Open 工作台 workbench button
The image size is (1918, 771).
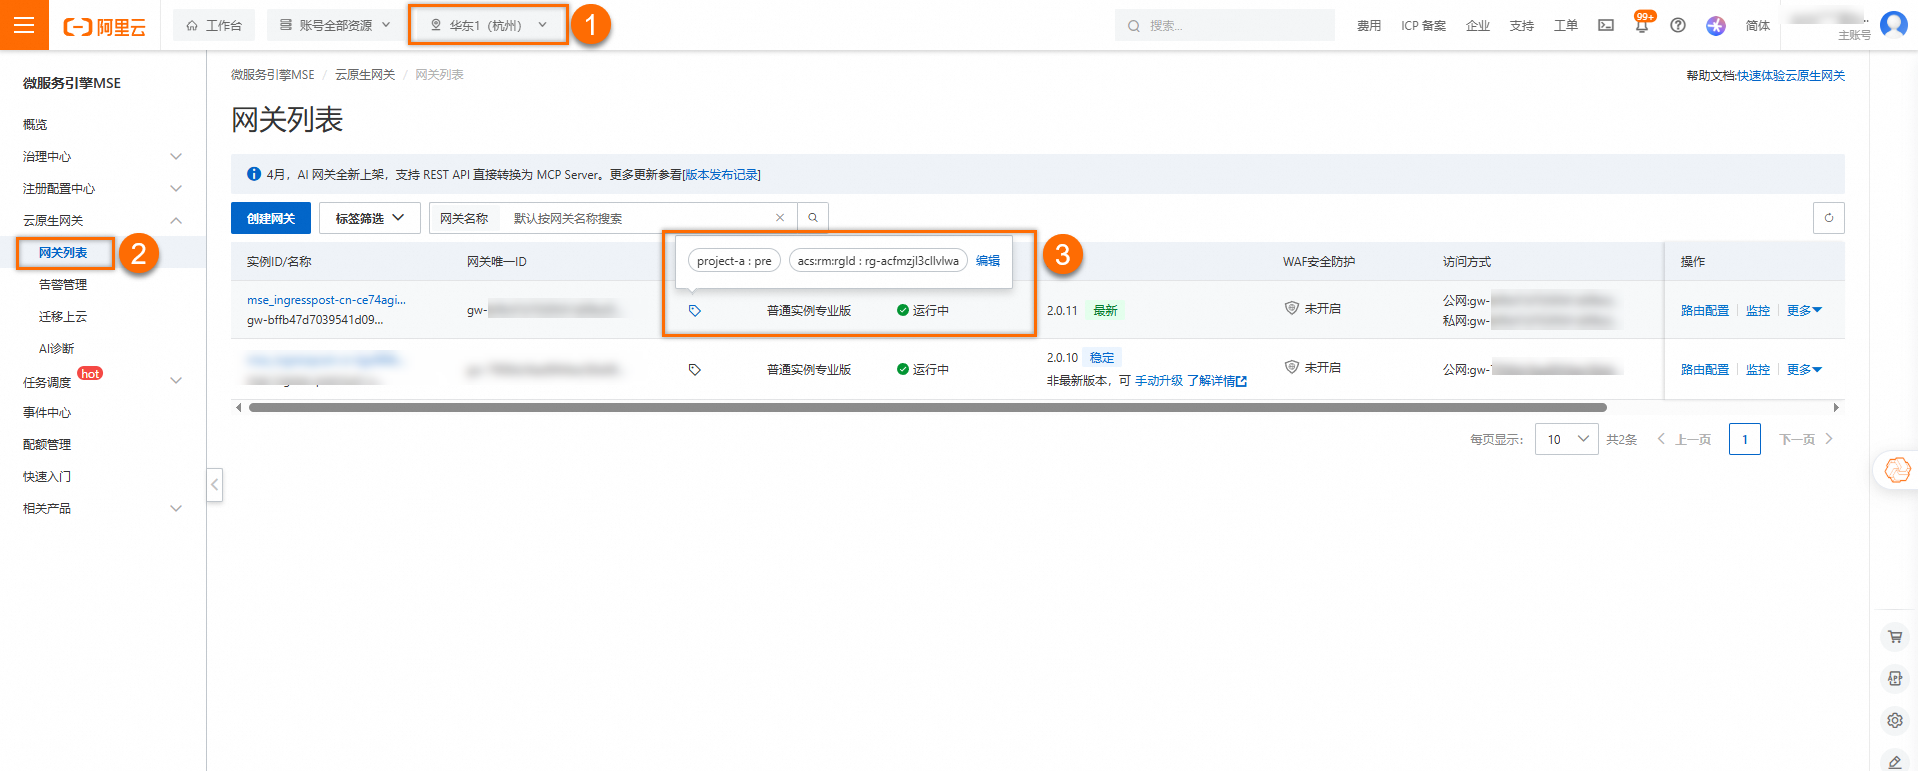pos(214,25)
